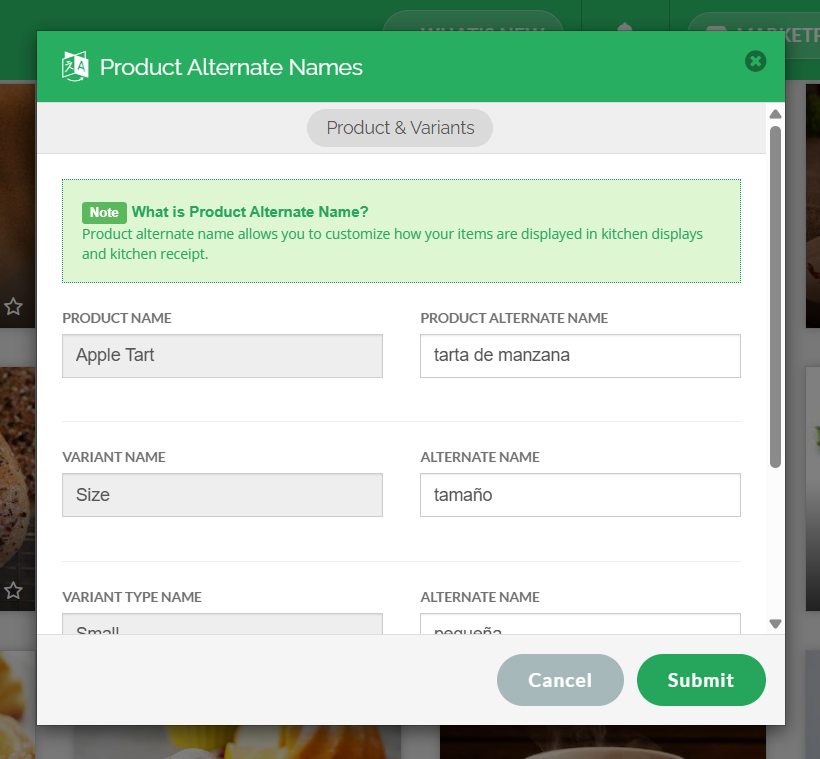Screen dimensions: 820x759
Task: Click the upper favorite star icon
Action: click(13, 307)
